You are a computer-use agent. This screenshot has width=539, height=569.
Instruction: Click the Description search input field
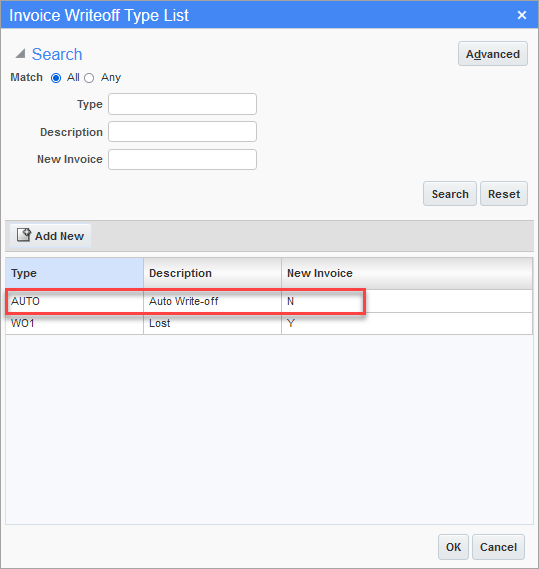(182, 131)
